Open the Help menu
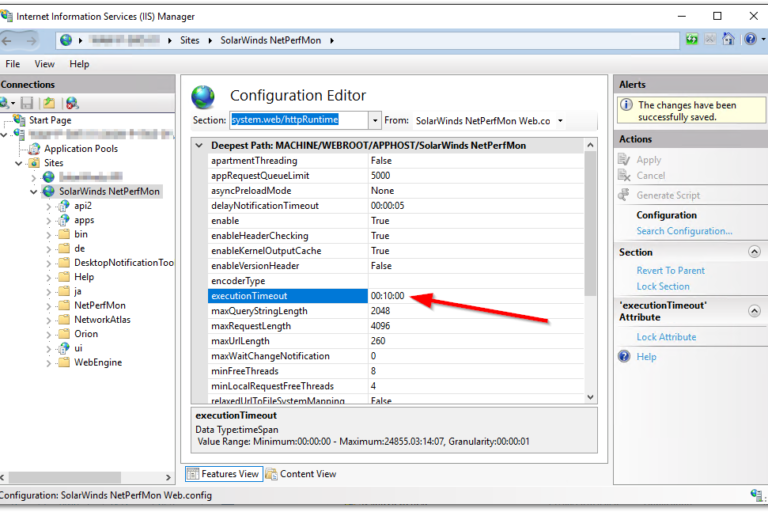 [79, 64]
